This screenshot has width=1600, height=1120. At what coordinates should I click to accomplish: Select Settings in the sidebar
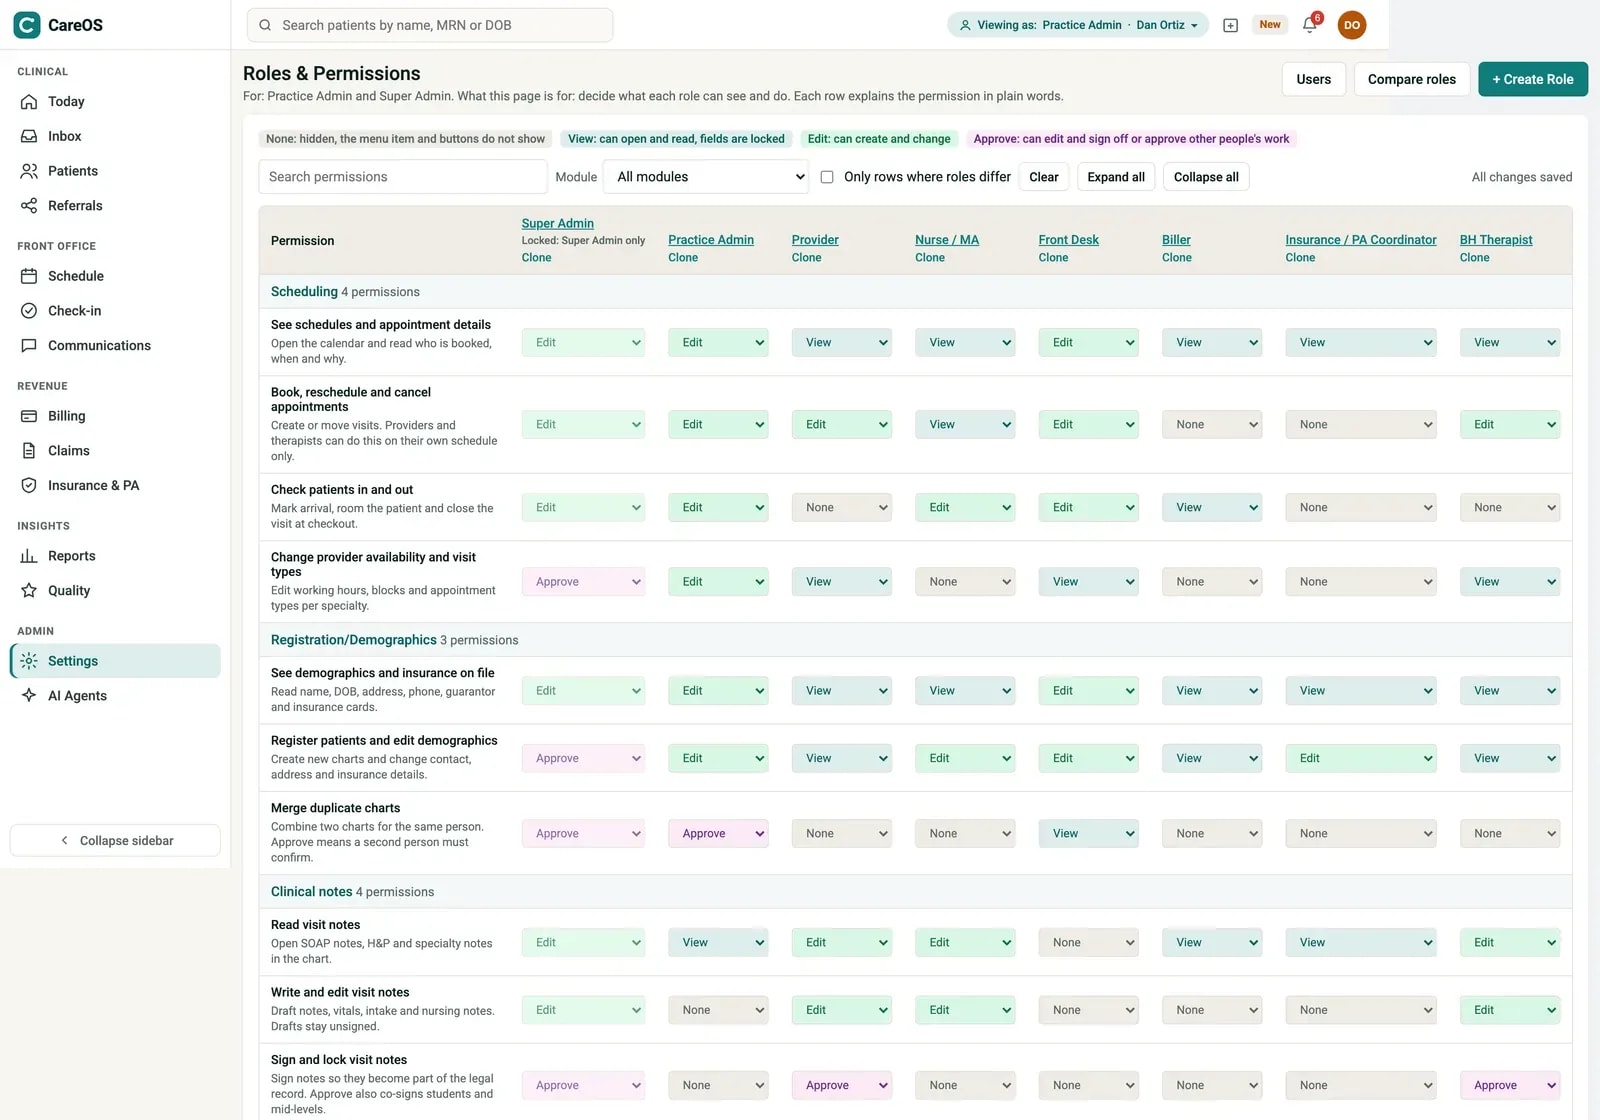point(116,661)
